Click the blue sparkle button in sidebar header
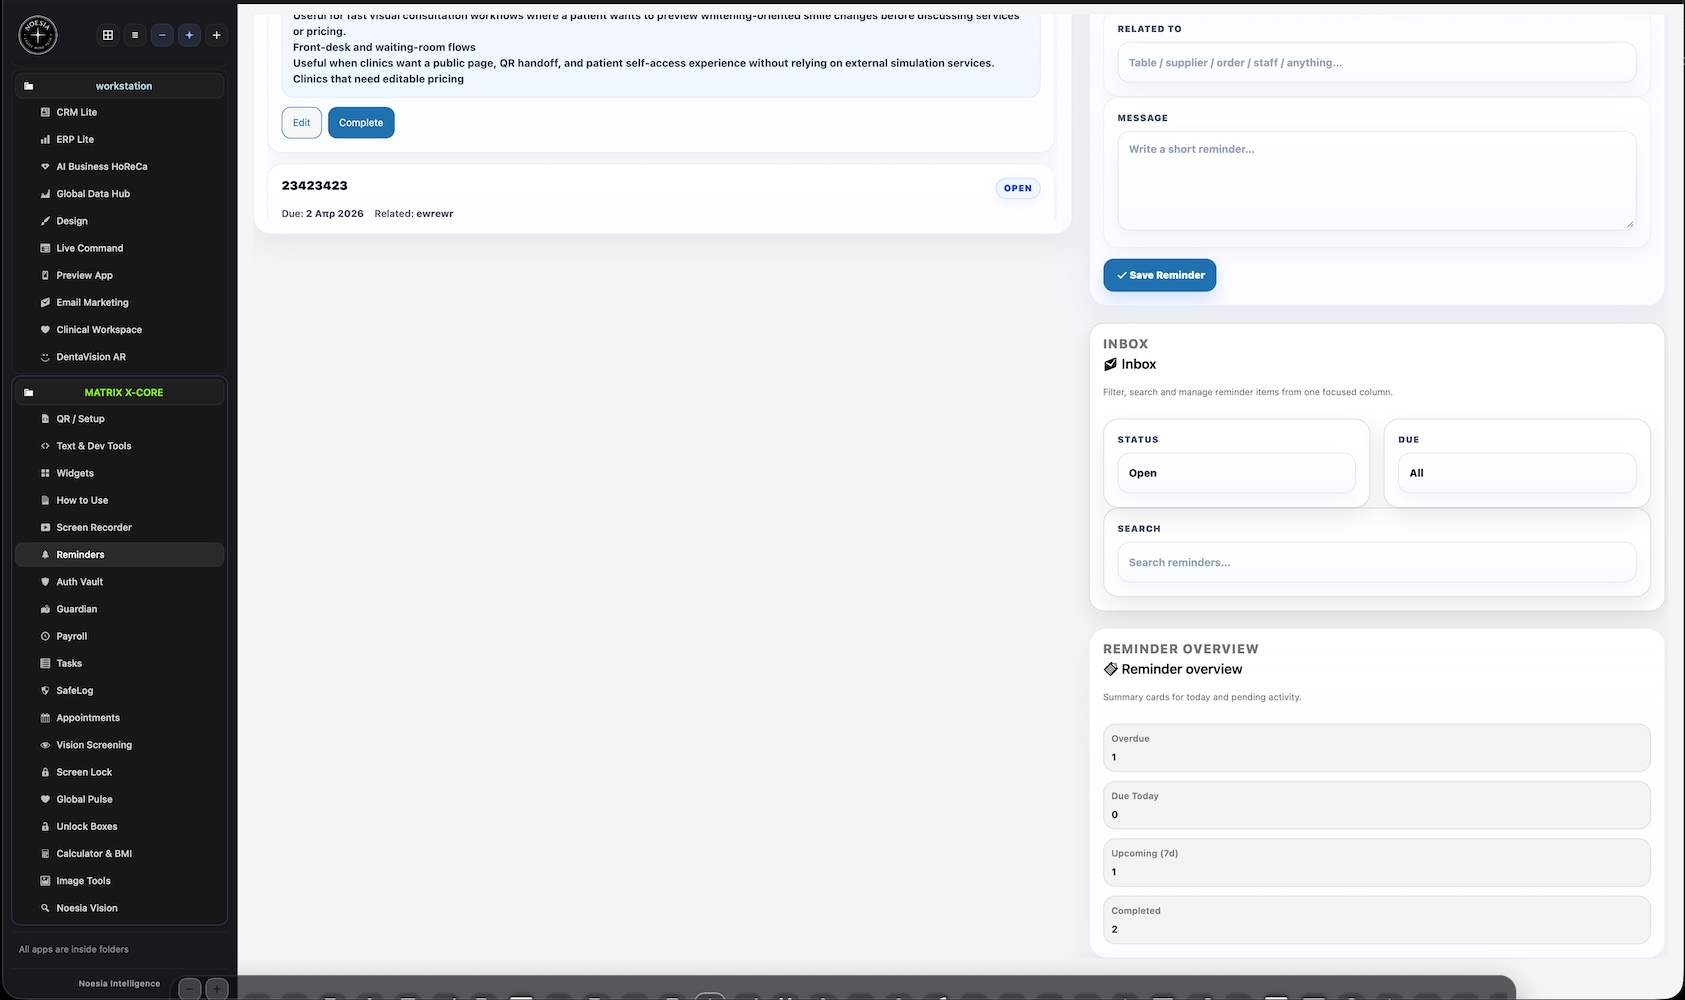The image size is (1685, 1000). 189,35
